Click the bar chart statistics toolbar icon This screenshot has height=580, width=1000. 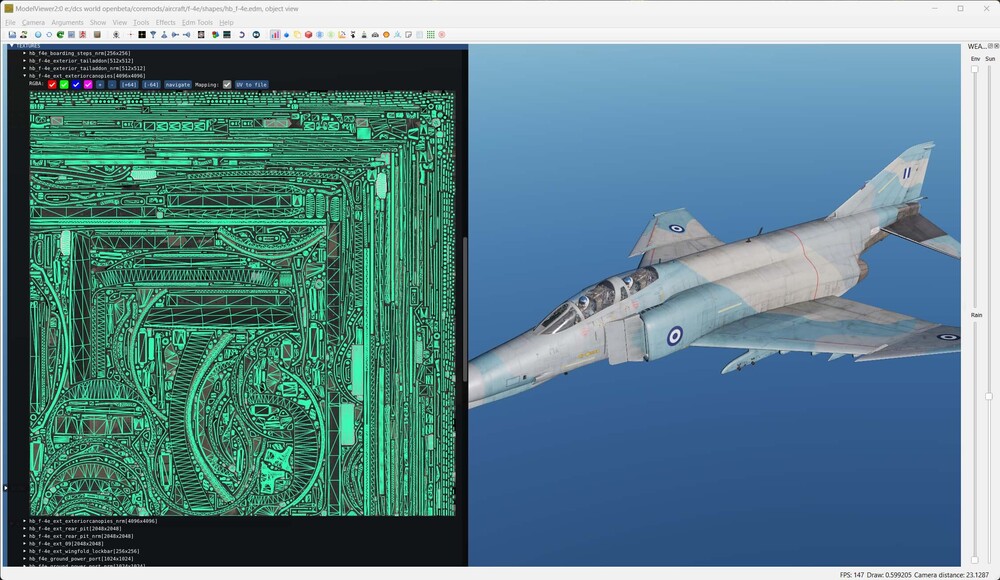click(x=275, y=35)
